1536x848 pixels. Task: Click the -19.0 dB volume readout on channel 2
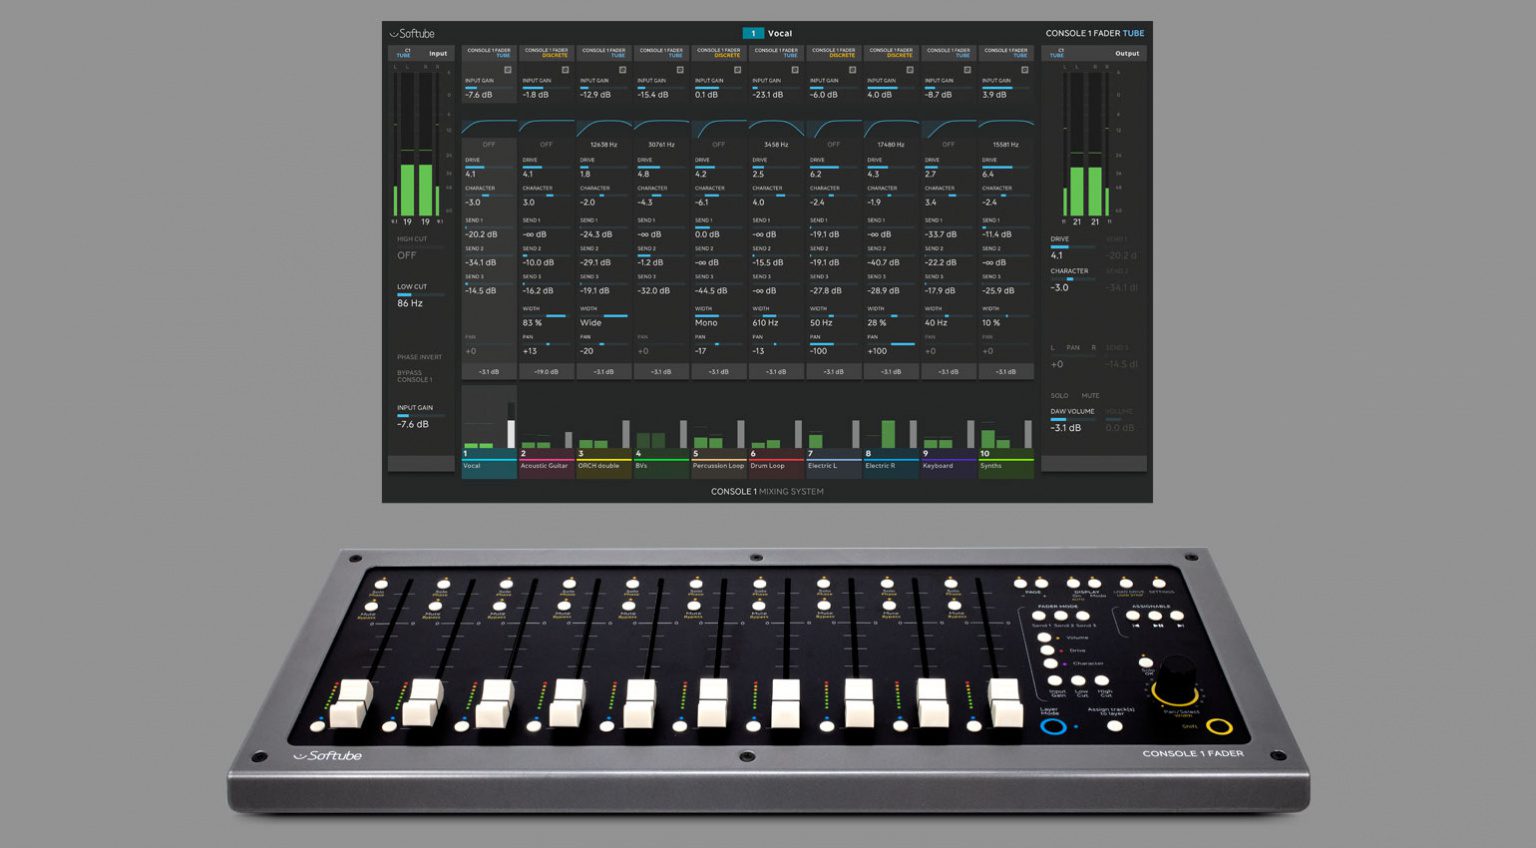coord(546,371)
